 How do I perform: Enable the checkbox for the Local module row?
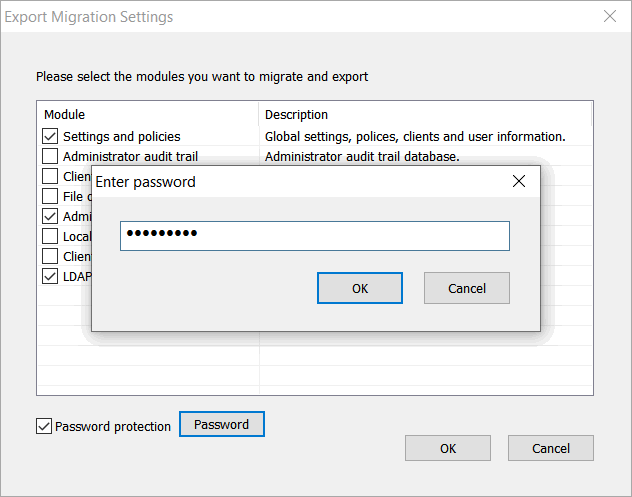point(50,236)
